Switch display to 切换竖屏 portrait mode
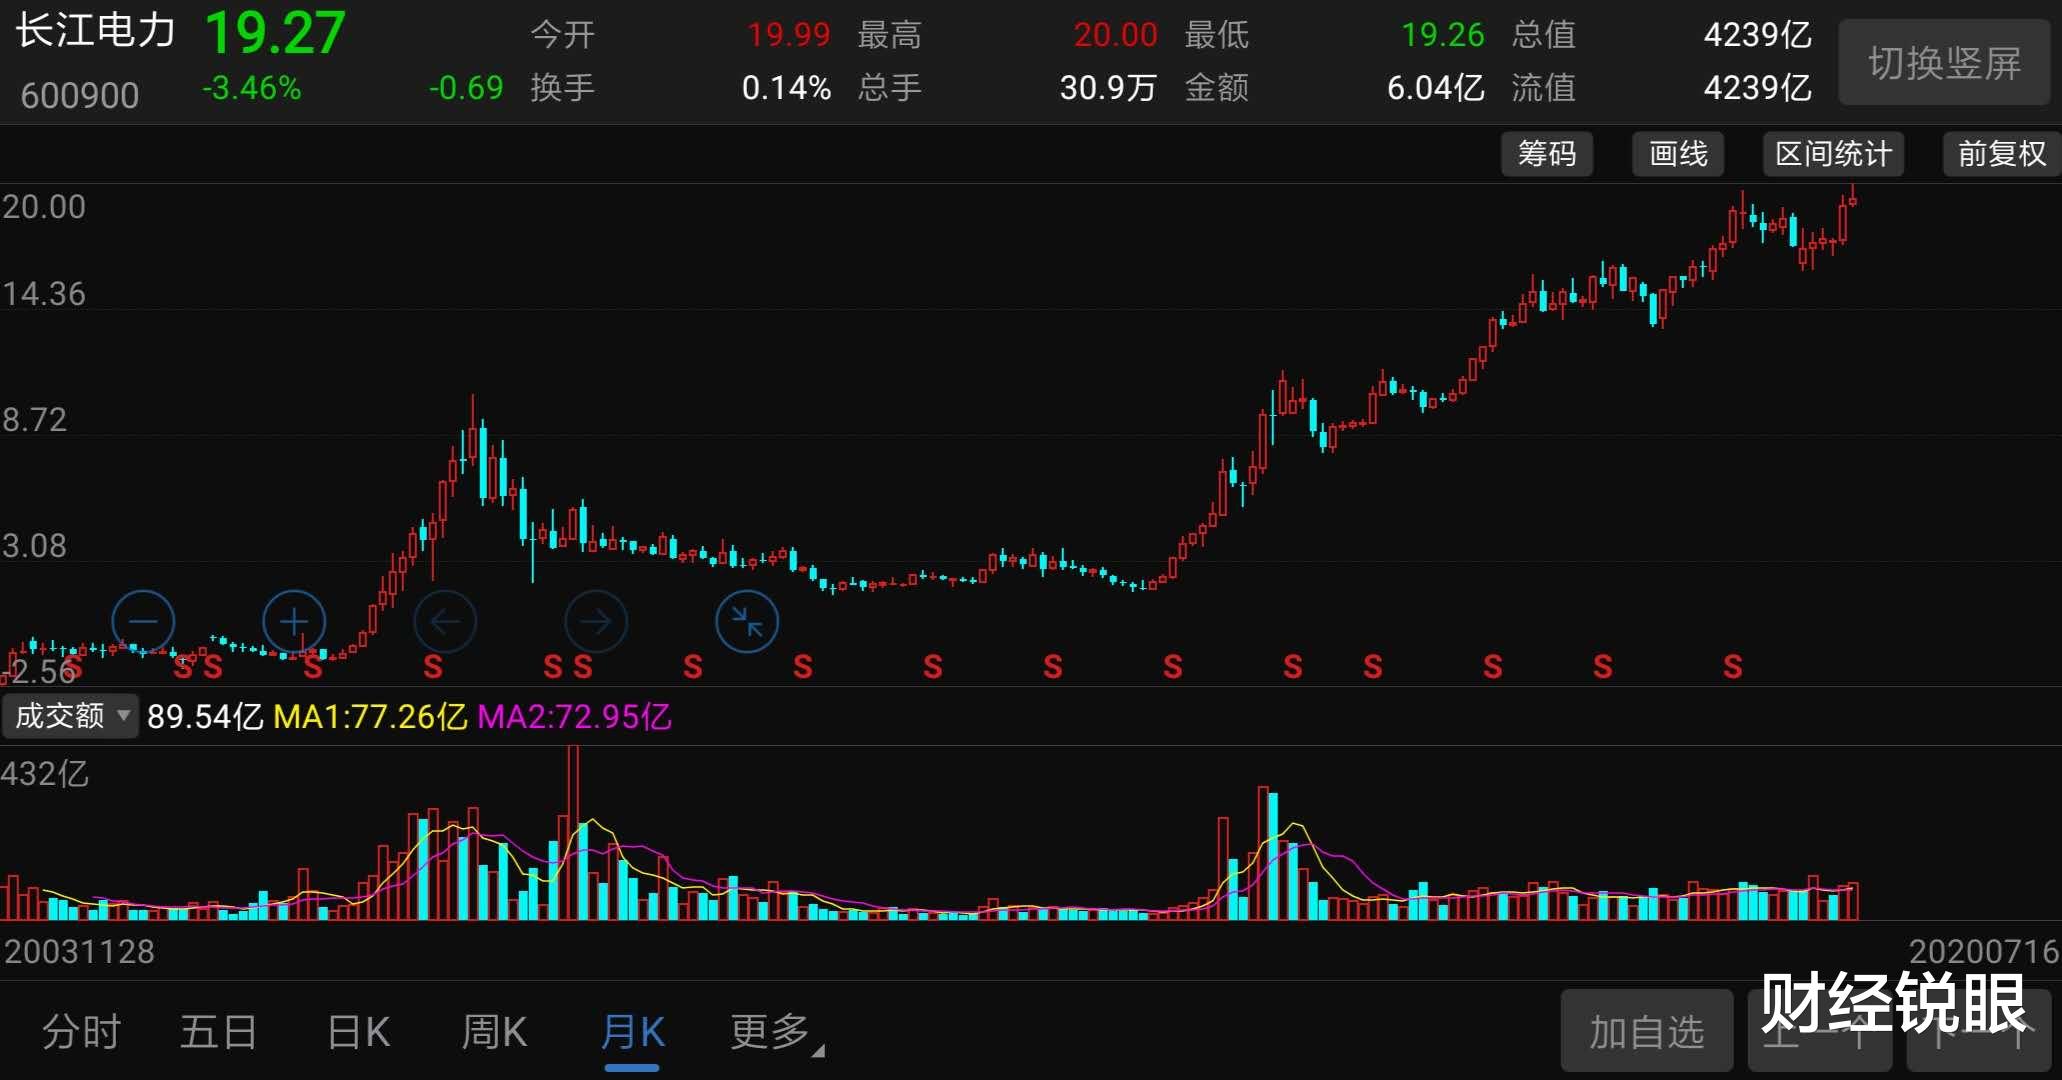2062x1080 pixels. tap(1943, 61)
